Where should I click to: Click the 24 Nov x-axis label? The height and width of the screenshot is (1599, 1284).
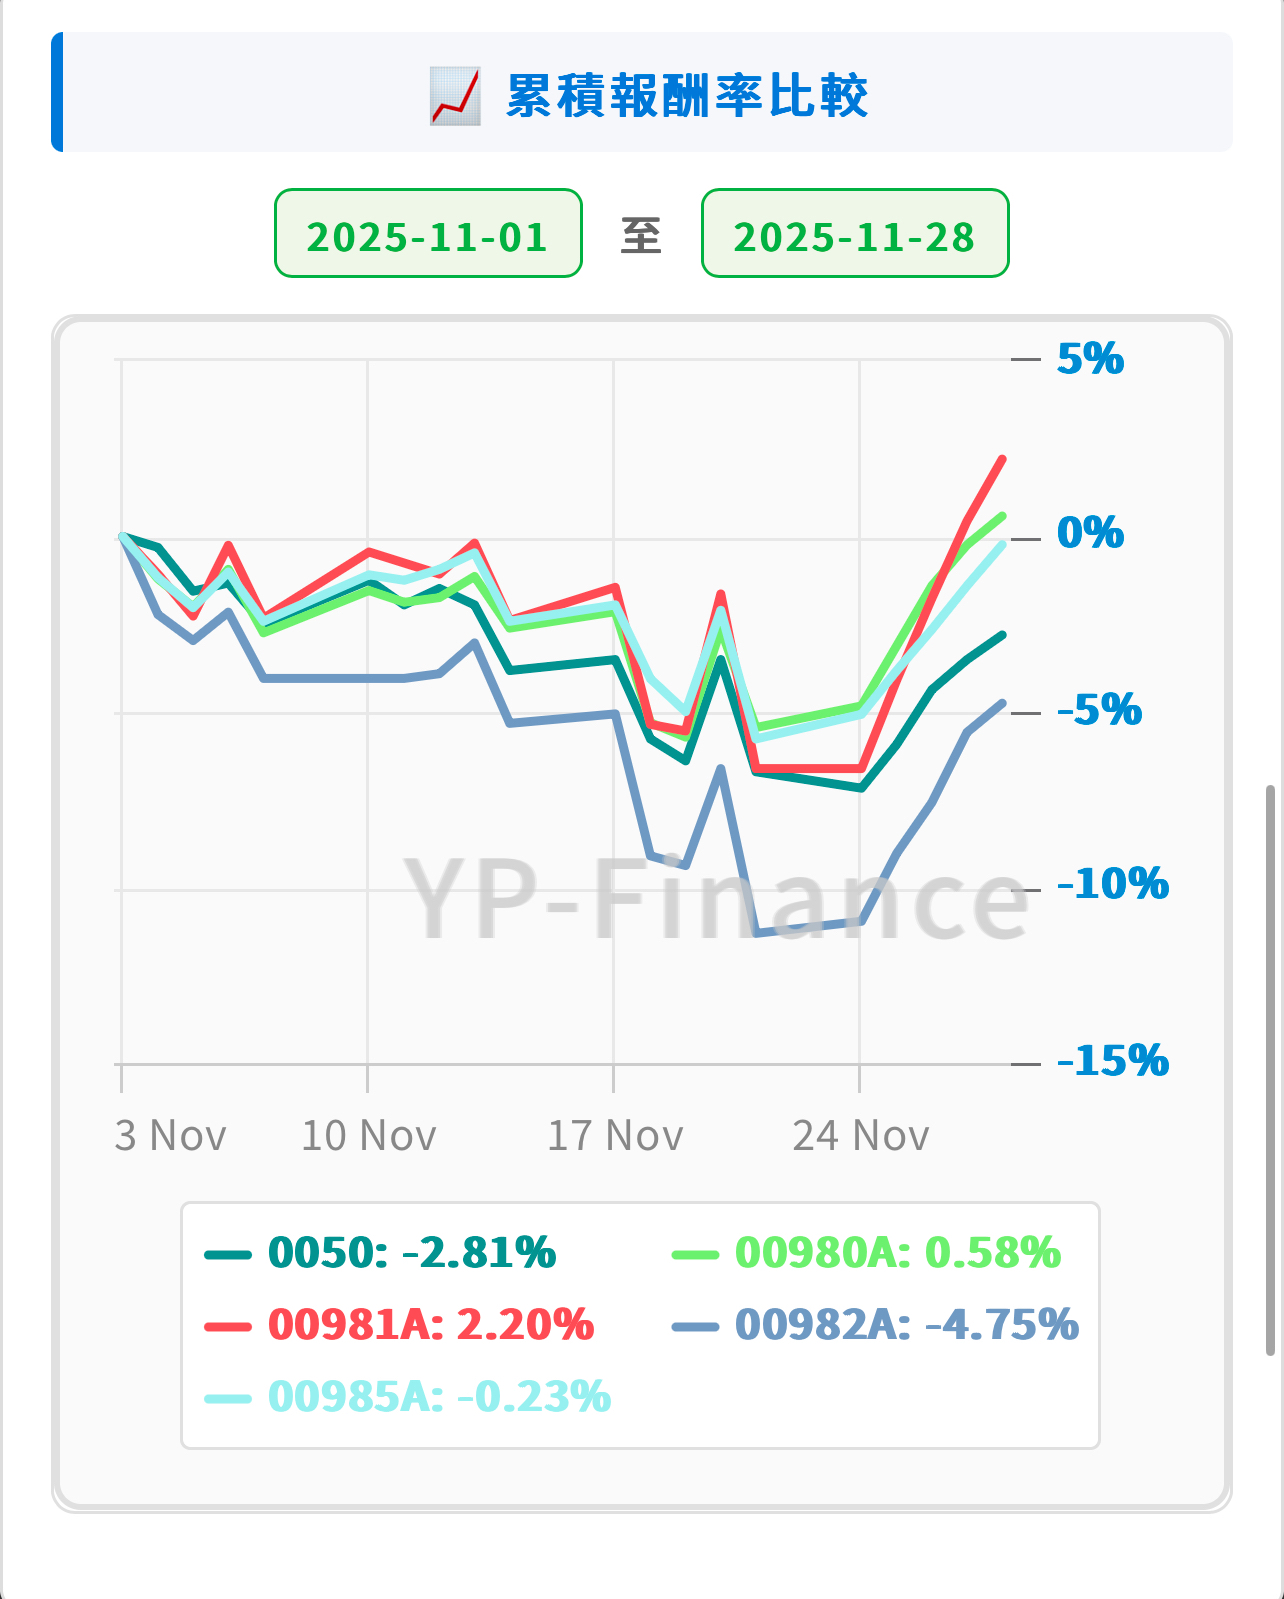pyautogui.click(x=861, y=1136)
